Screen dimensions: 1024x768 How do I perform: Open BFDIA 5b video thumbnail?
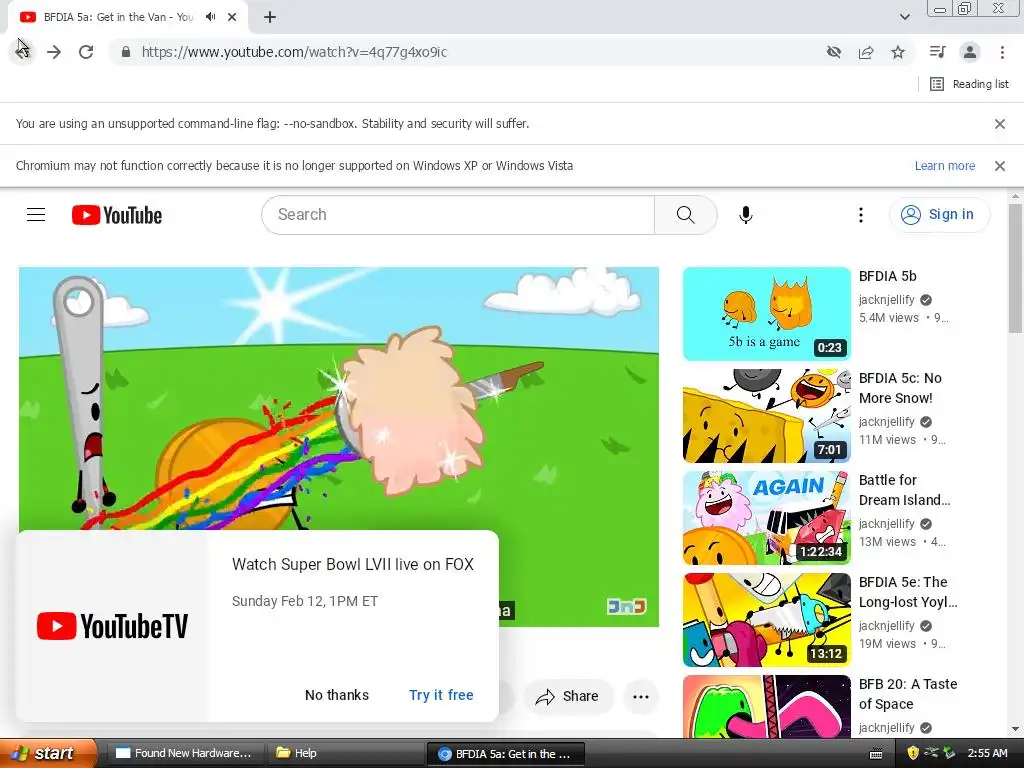(x=767, y=314)
